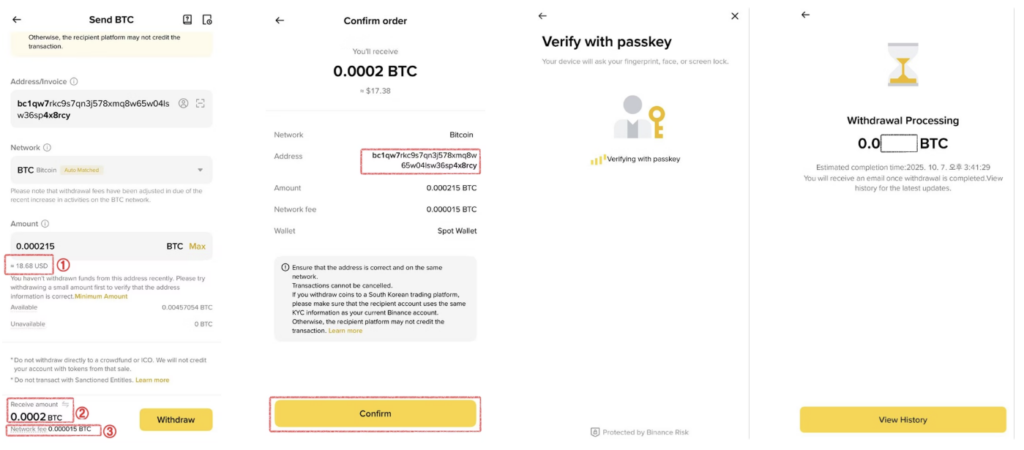The height and width of the screenshot is (450, 1024).
Task: Click the info icon next to Network
Action: [48, 147]
